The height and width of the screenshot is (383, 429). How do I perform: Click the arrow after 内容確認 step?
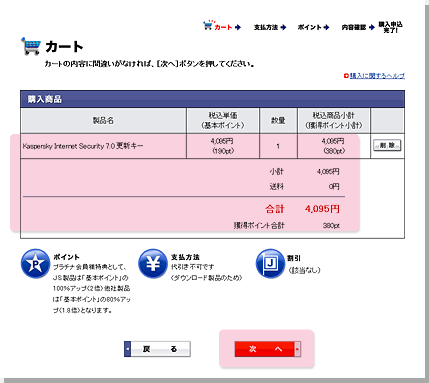click(372, 27)
